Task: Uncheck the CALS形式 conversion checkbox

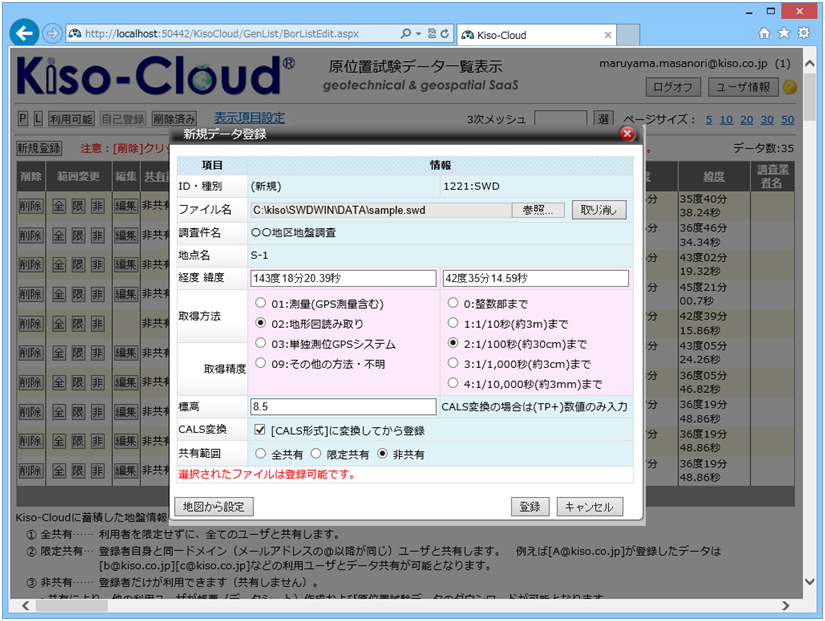Action: click(261, 431)
